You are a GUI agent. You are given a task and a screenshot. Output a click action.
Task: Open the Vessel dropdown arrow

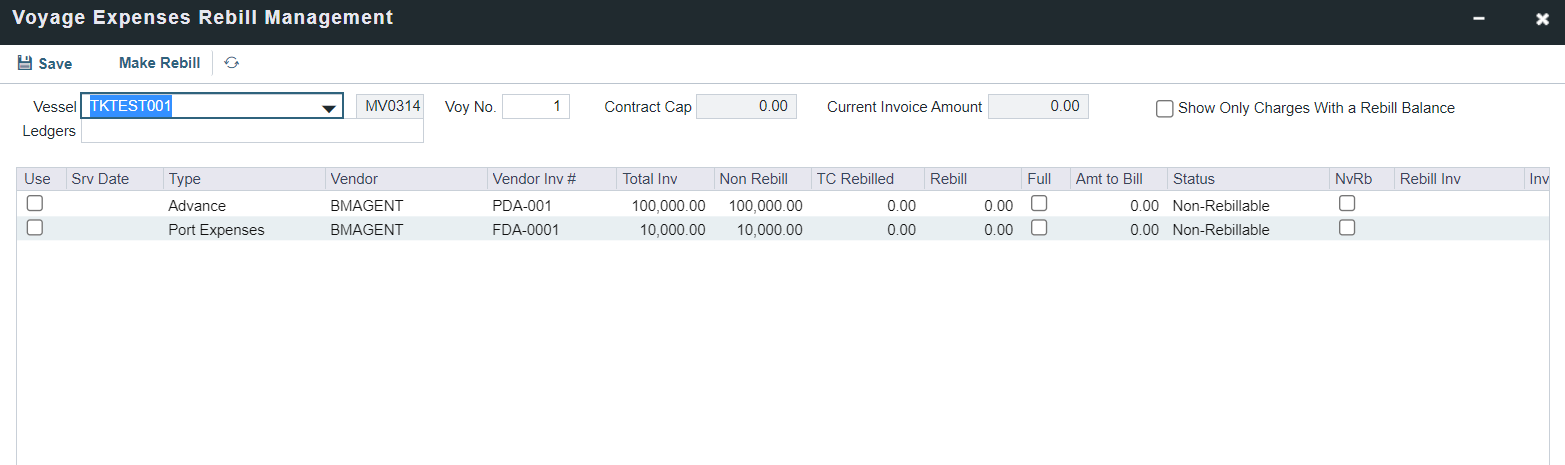click(x=327, y=108)
